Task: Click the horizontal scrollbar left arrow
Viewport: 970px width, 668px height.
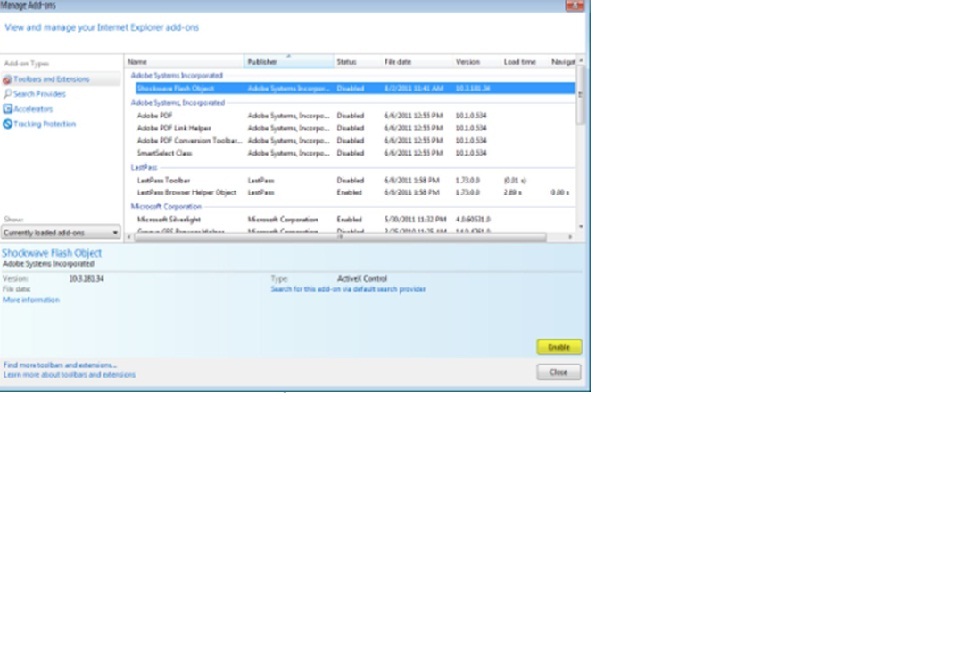Action: pos(129,237)
